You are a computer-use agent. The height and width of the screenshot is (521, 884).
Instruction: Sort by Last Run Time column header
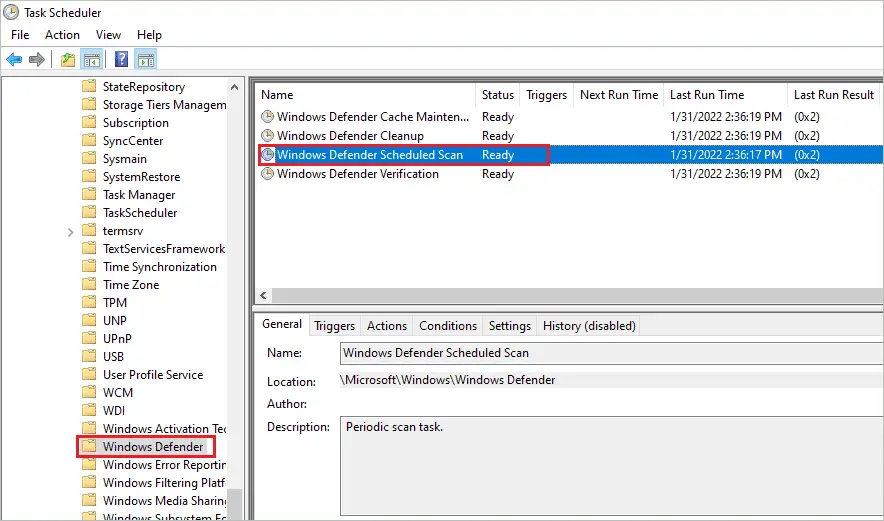[726, 95]
